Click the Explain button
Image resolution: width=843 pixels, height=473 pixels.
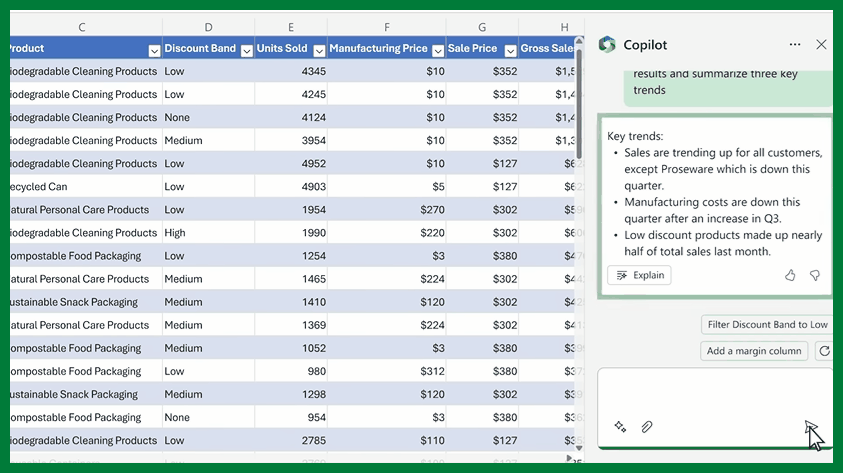click(x=639, y=275)
